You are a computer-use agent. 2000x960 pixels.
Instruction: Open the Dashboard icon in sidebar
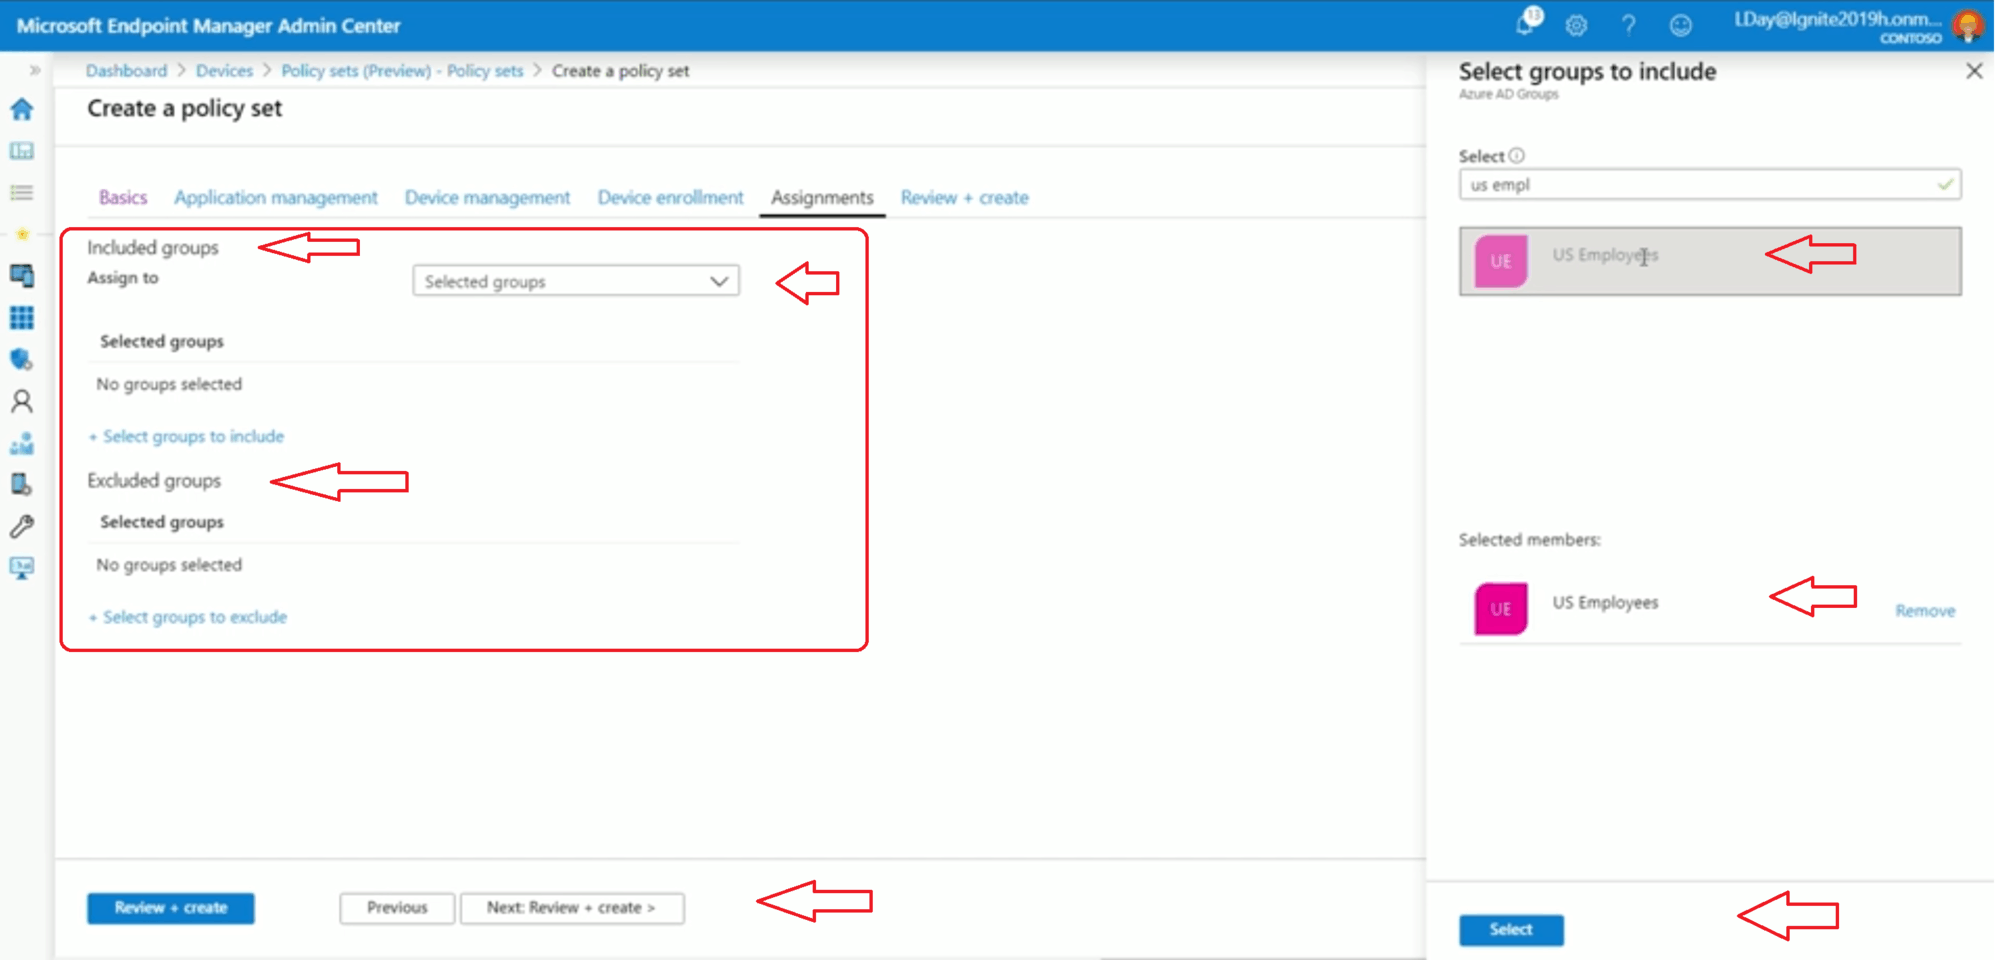point(21,150)
